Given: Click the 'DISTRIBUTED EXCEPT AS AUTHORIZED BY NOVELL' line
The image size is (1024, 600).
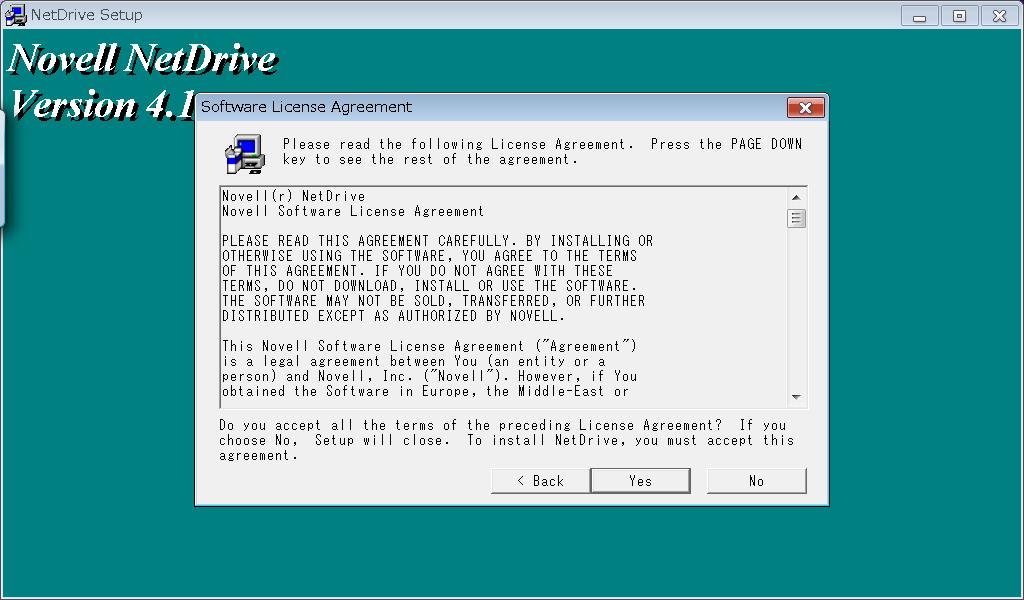Looking at the screenshot, I should click(x=393, y=316).
